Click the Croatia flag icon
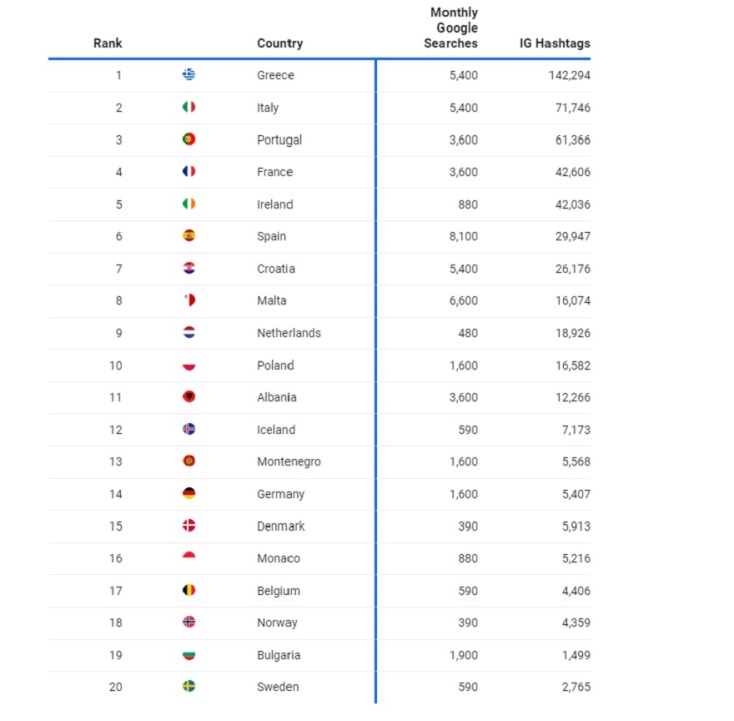Viewport: 734px width, 721px height. pyautogui.click(x=189, y=268)
